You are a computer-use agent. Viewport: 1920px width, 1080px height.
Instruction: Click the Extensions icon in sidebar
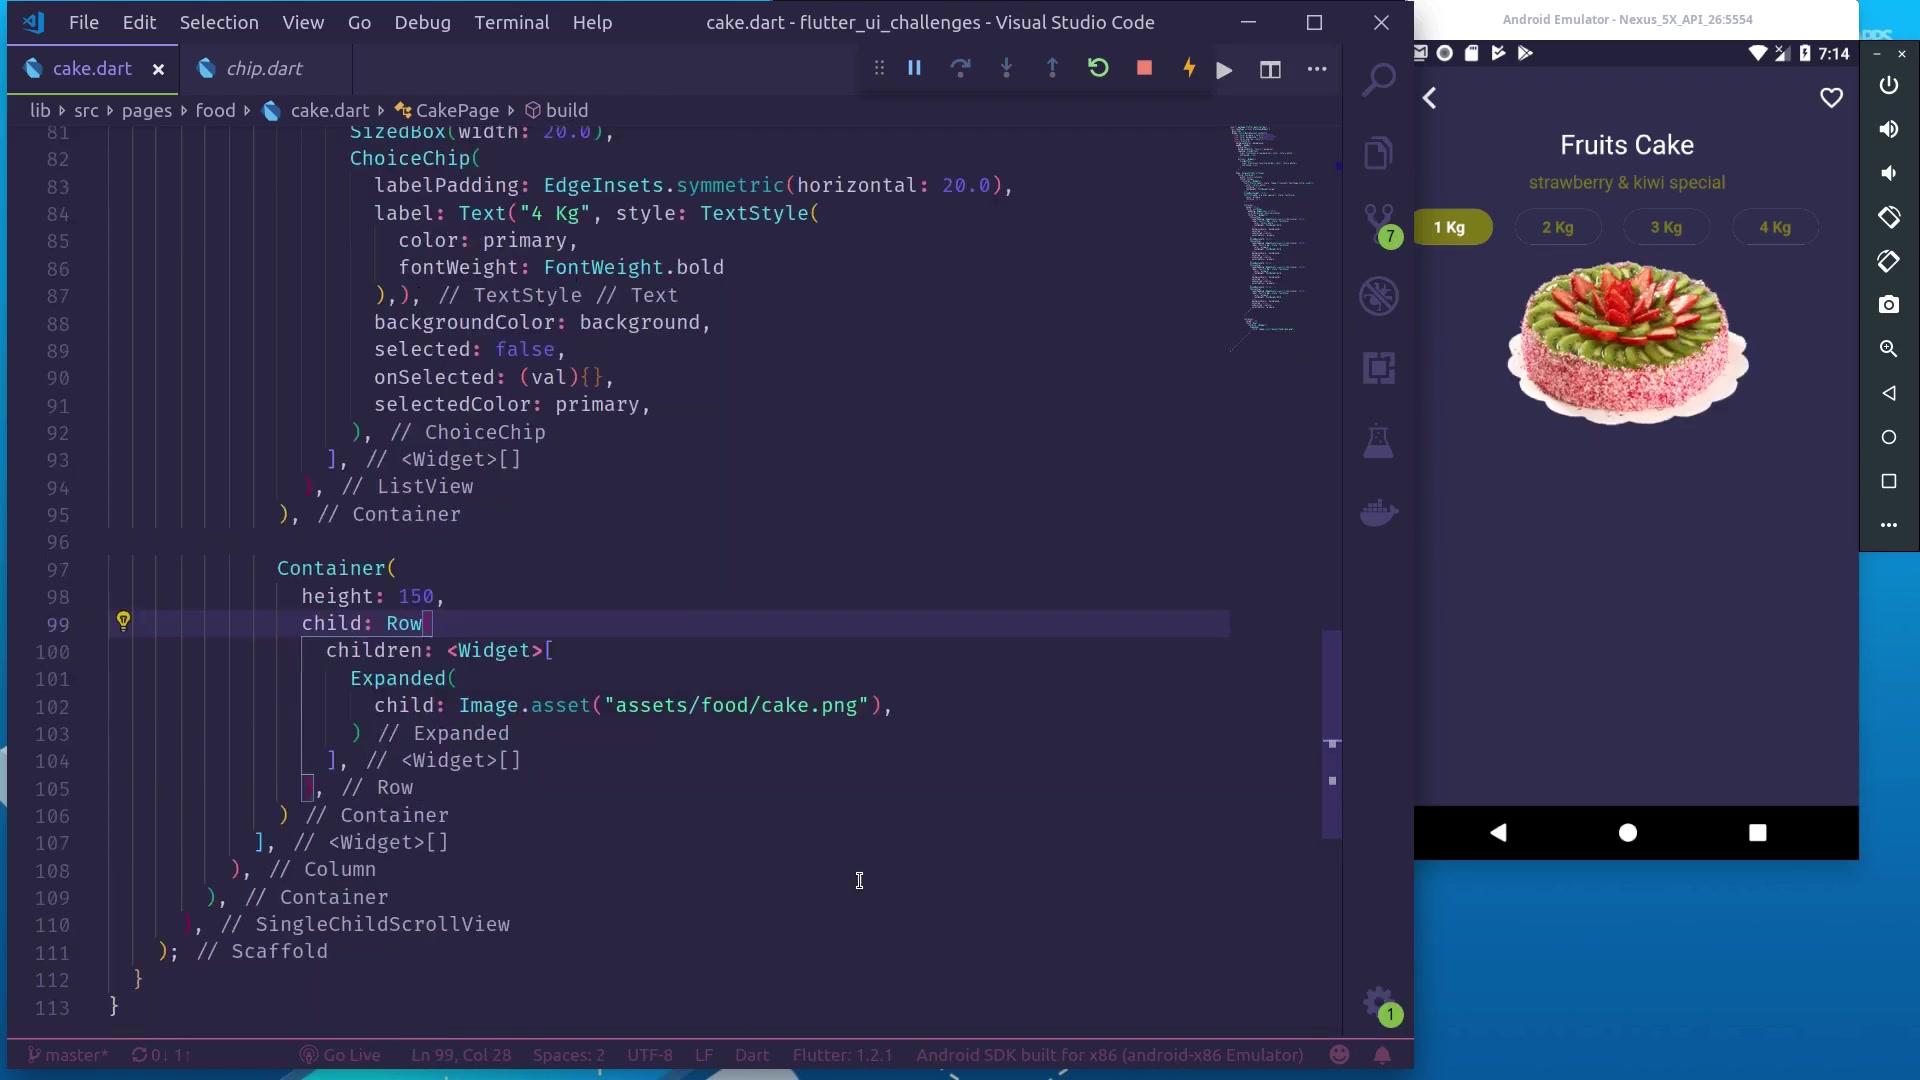click(1381, 367)
